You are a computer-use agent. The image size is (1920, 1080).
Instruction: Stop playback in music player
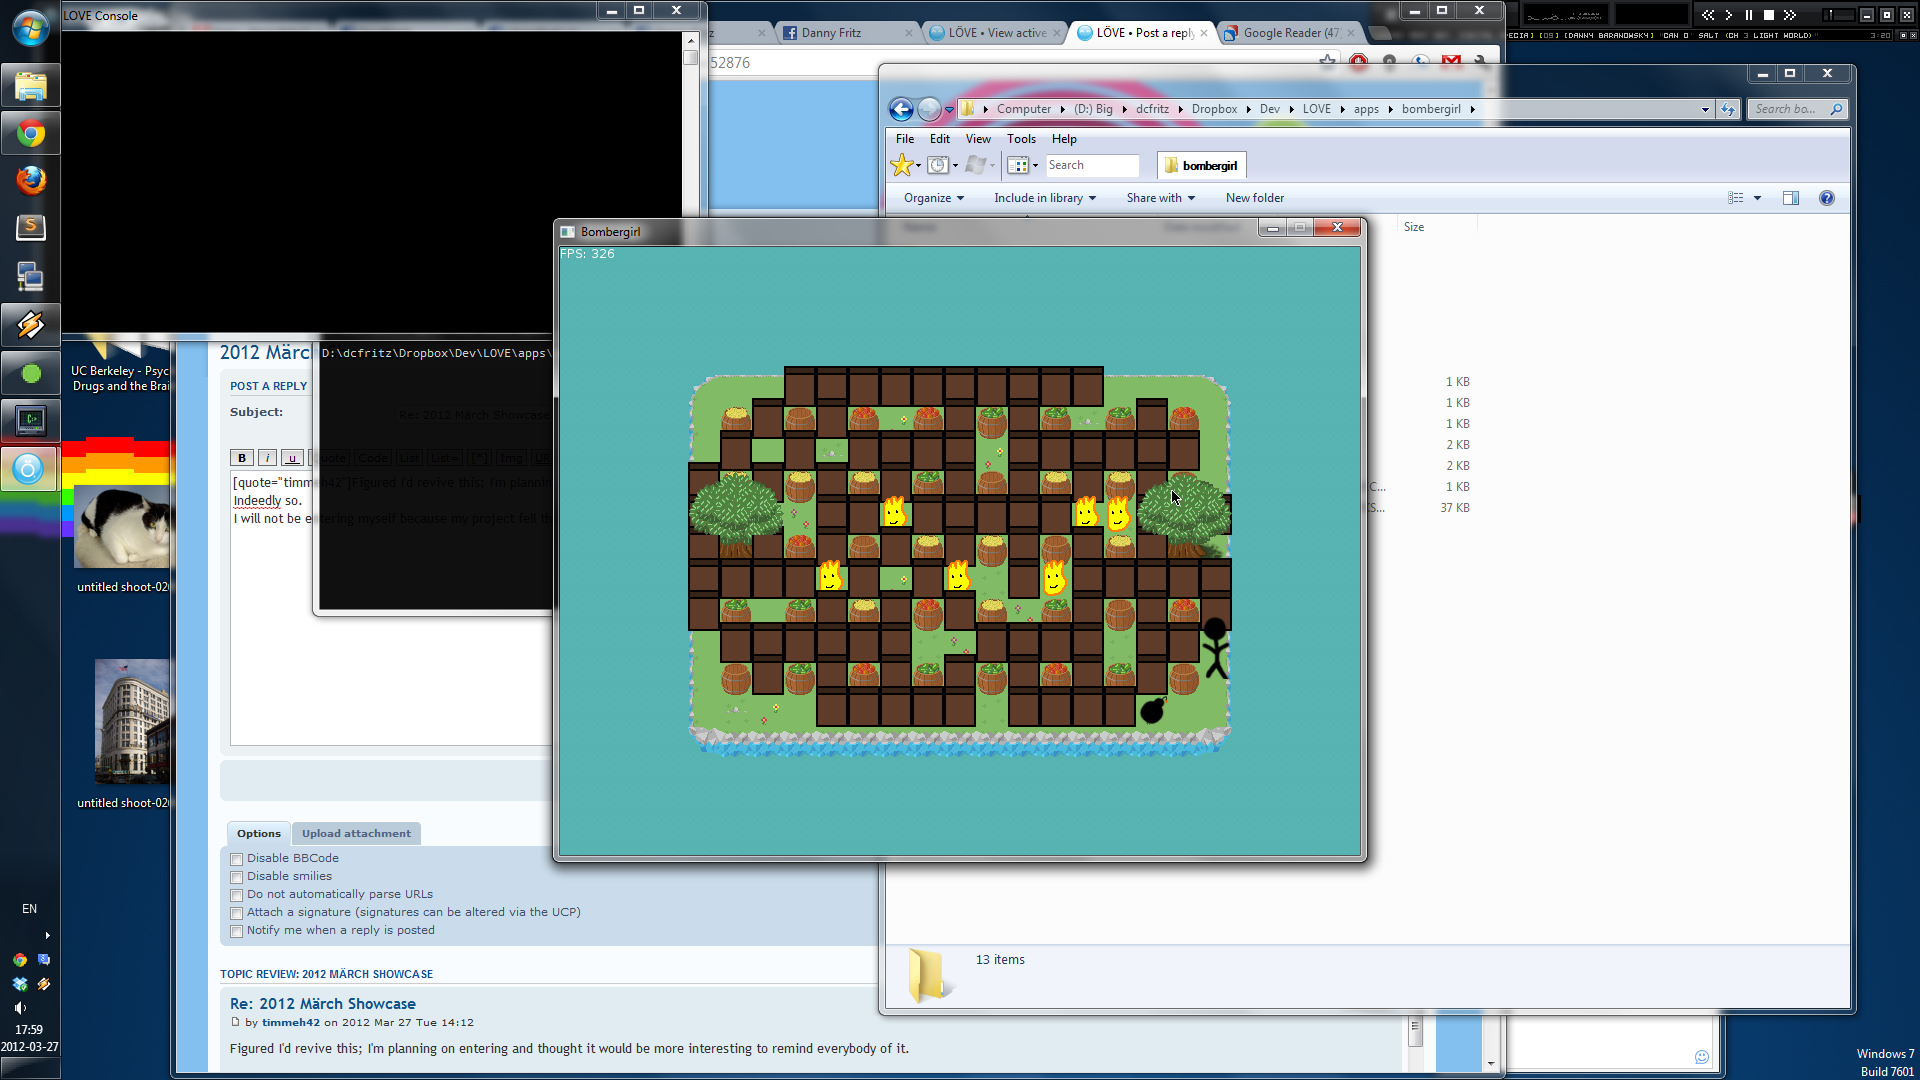[1769, 15]
